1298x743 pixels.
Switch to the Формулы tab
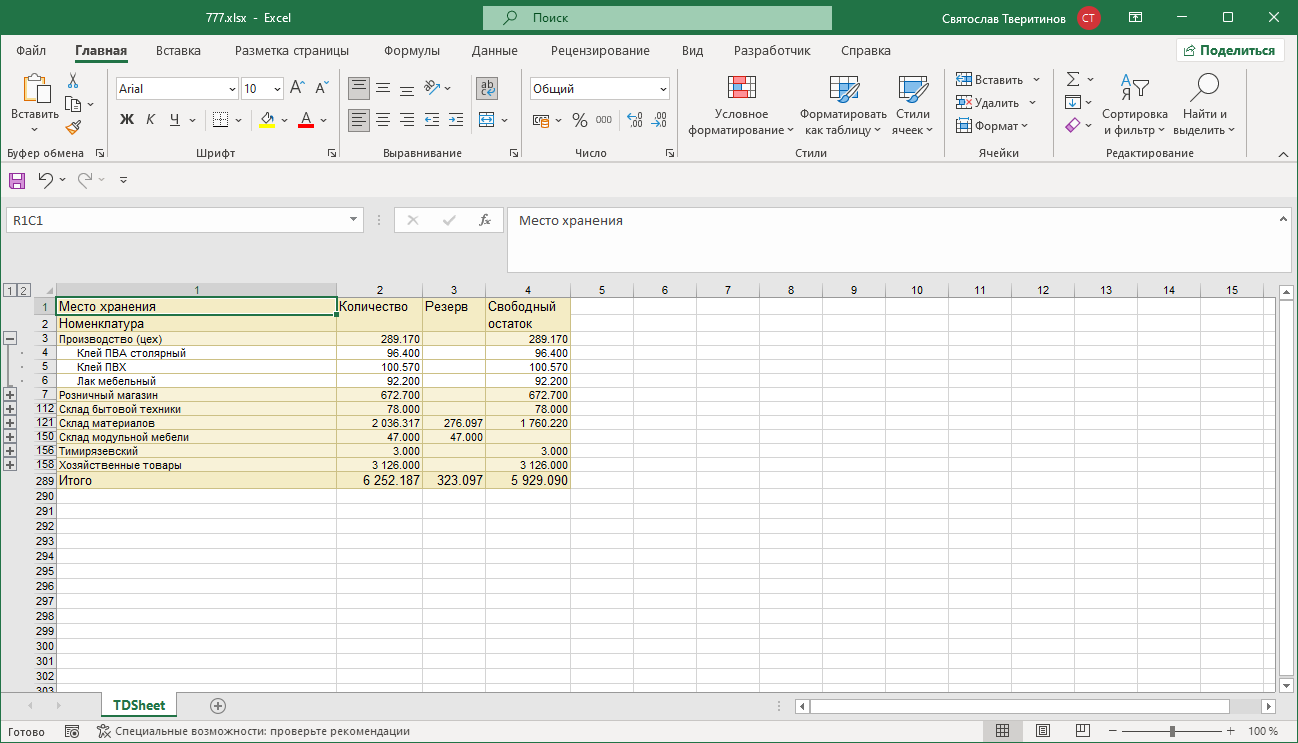click(x=412, y=50)
